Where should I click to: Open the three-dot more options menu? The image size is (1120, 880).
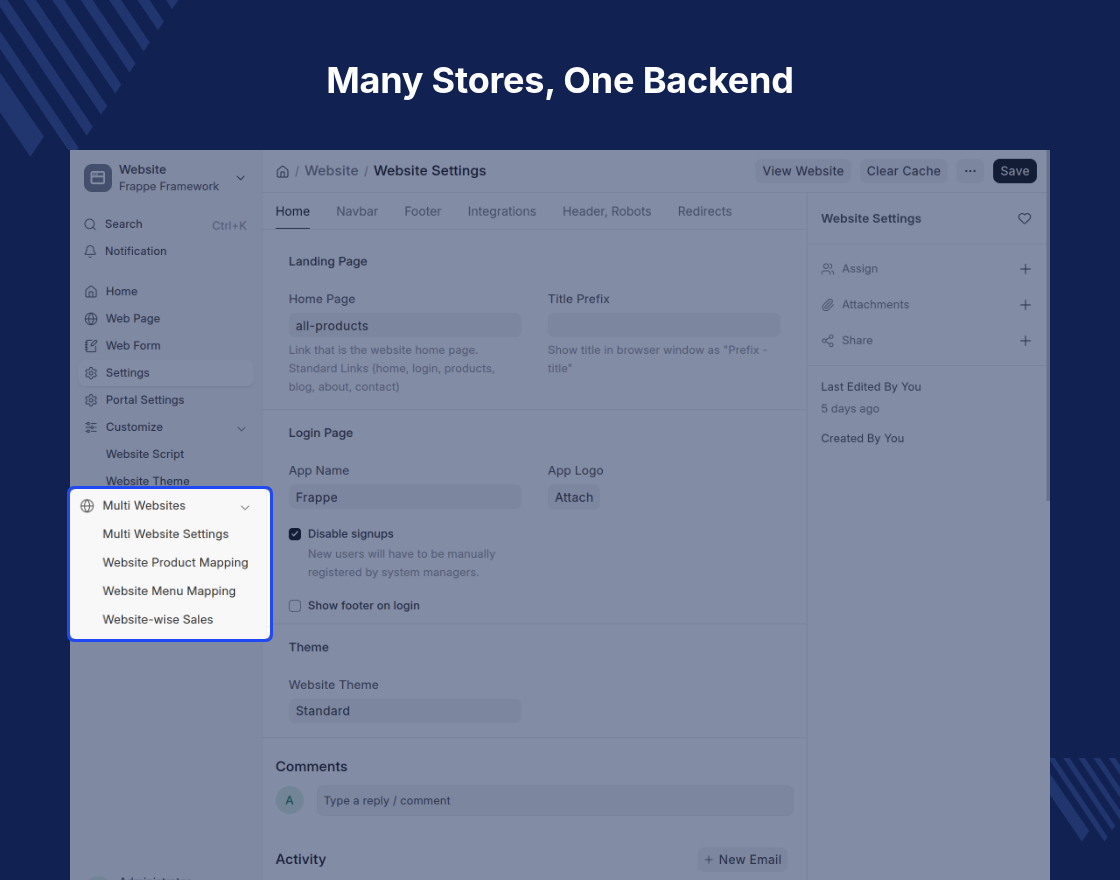[x=970, y=171]
